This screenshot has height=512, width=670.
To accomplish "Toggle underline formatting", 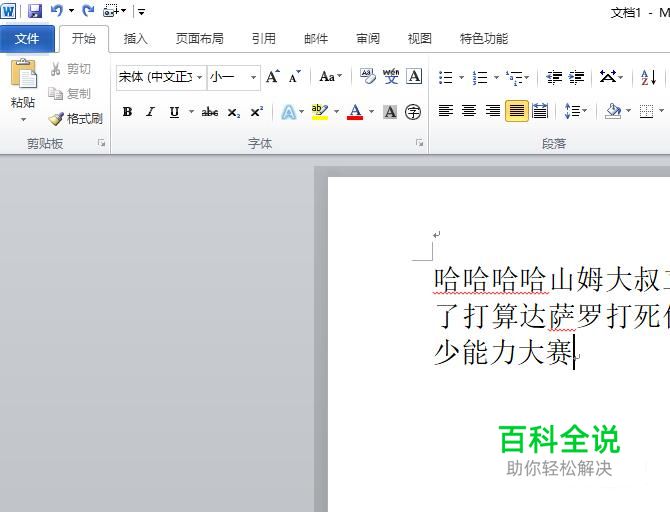I will coord(174,112).
